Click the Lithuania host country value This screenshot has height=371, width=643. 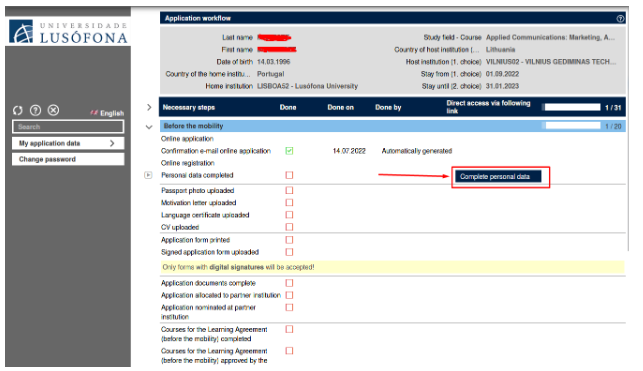pyautogui.click(x=500, y=50)
